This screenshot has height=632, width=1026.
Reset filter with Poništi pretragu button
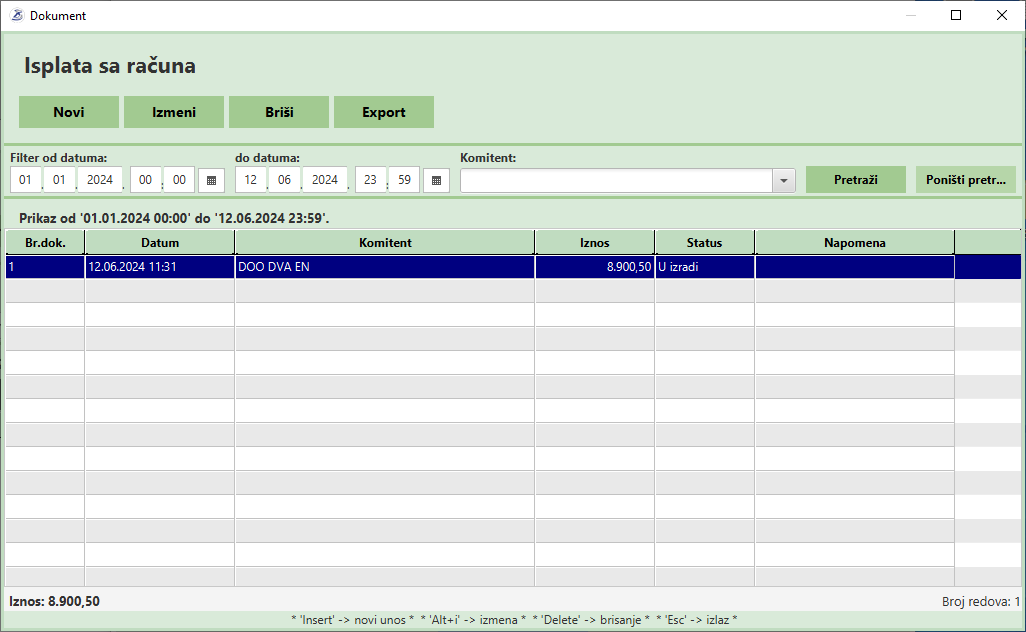(965, 180)
